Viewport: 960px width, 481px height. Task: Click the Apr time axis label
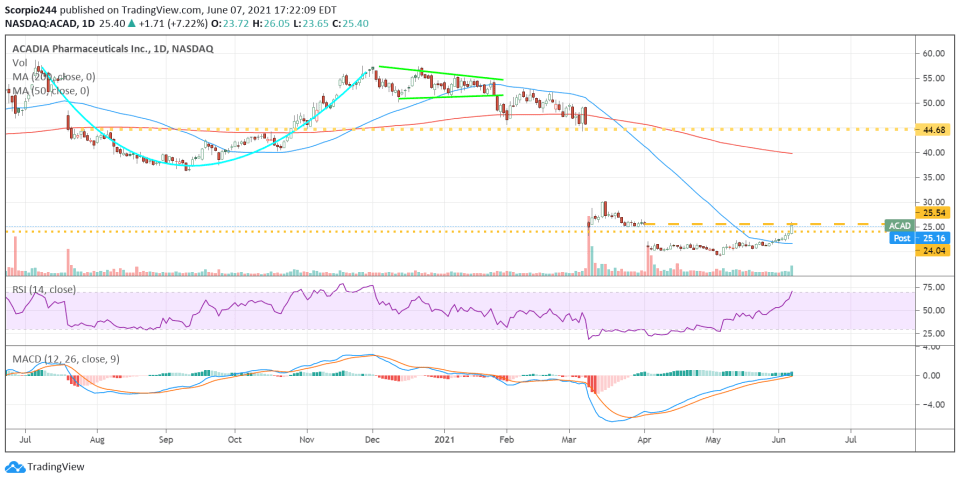(x=643, y=439)
